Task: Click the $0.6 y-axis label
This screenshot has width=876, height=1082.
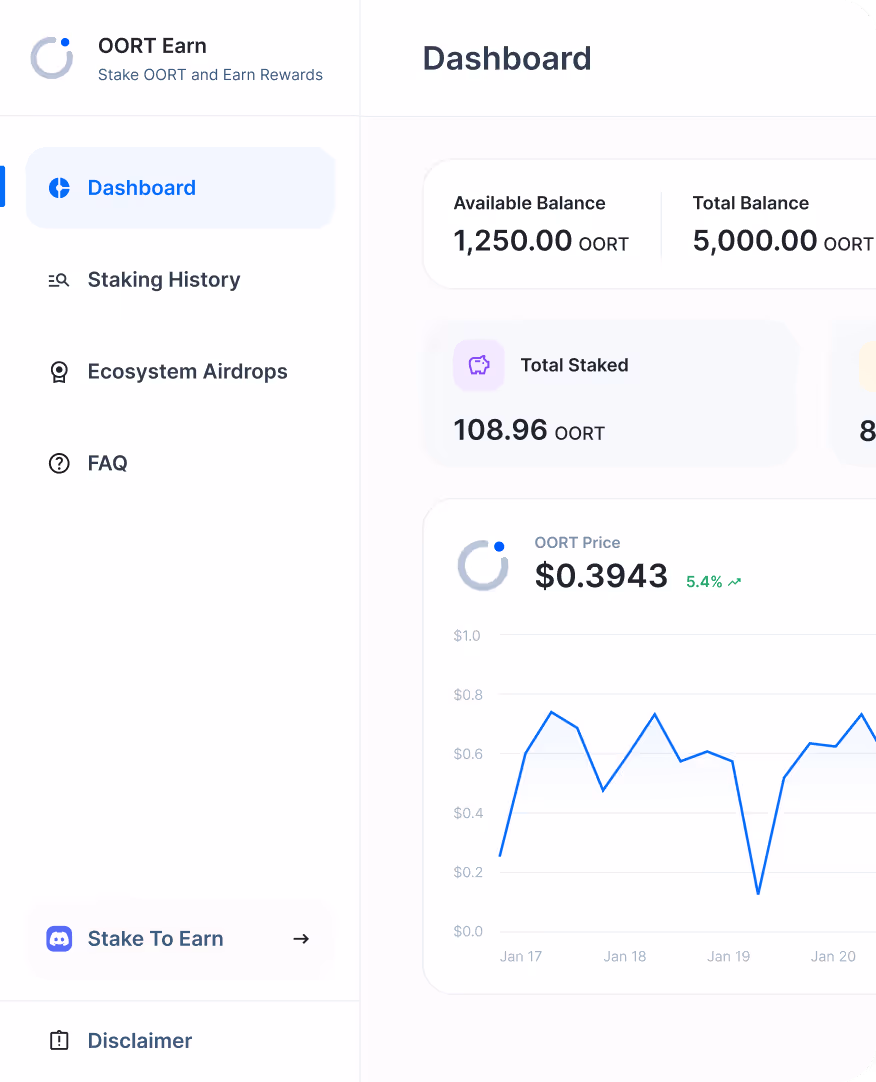Action: 468,754
